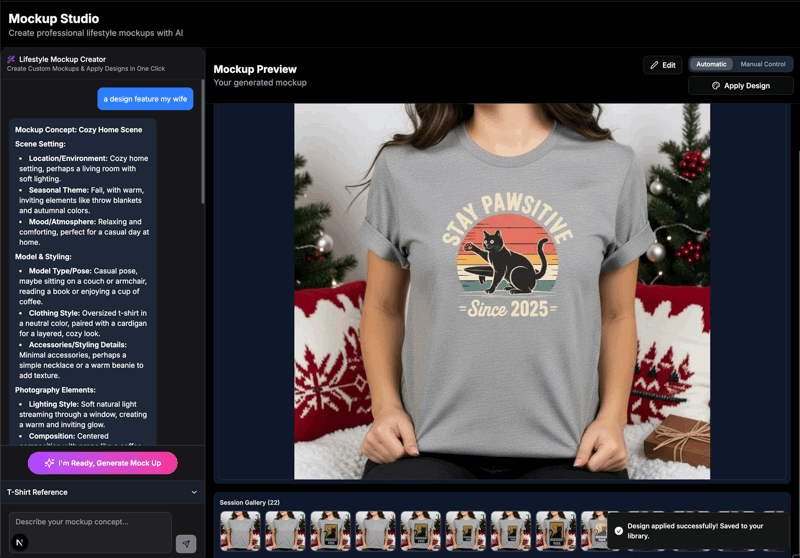800x558 pixels.
Task: Click the I'm Ready, Generate Mock Up button
Action: pyautogui.click(x=103, y=463)
